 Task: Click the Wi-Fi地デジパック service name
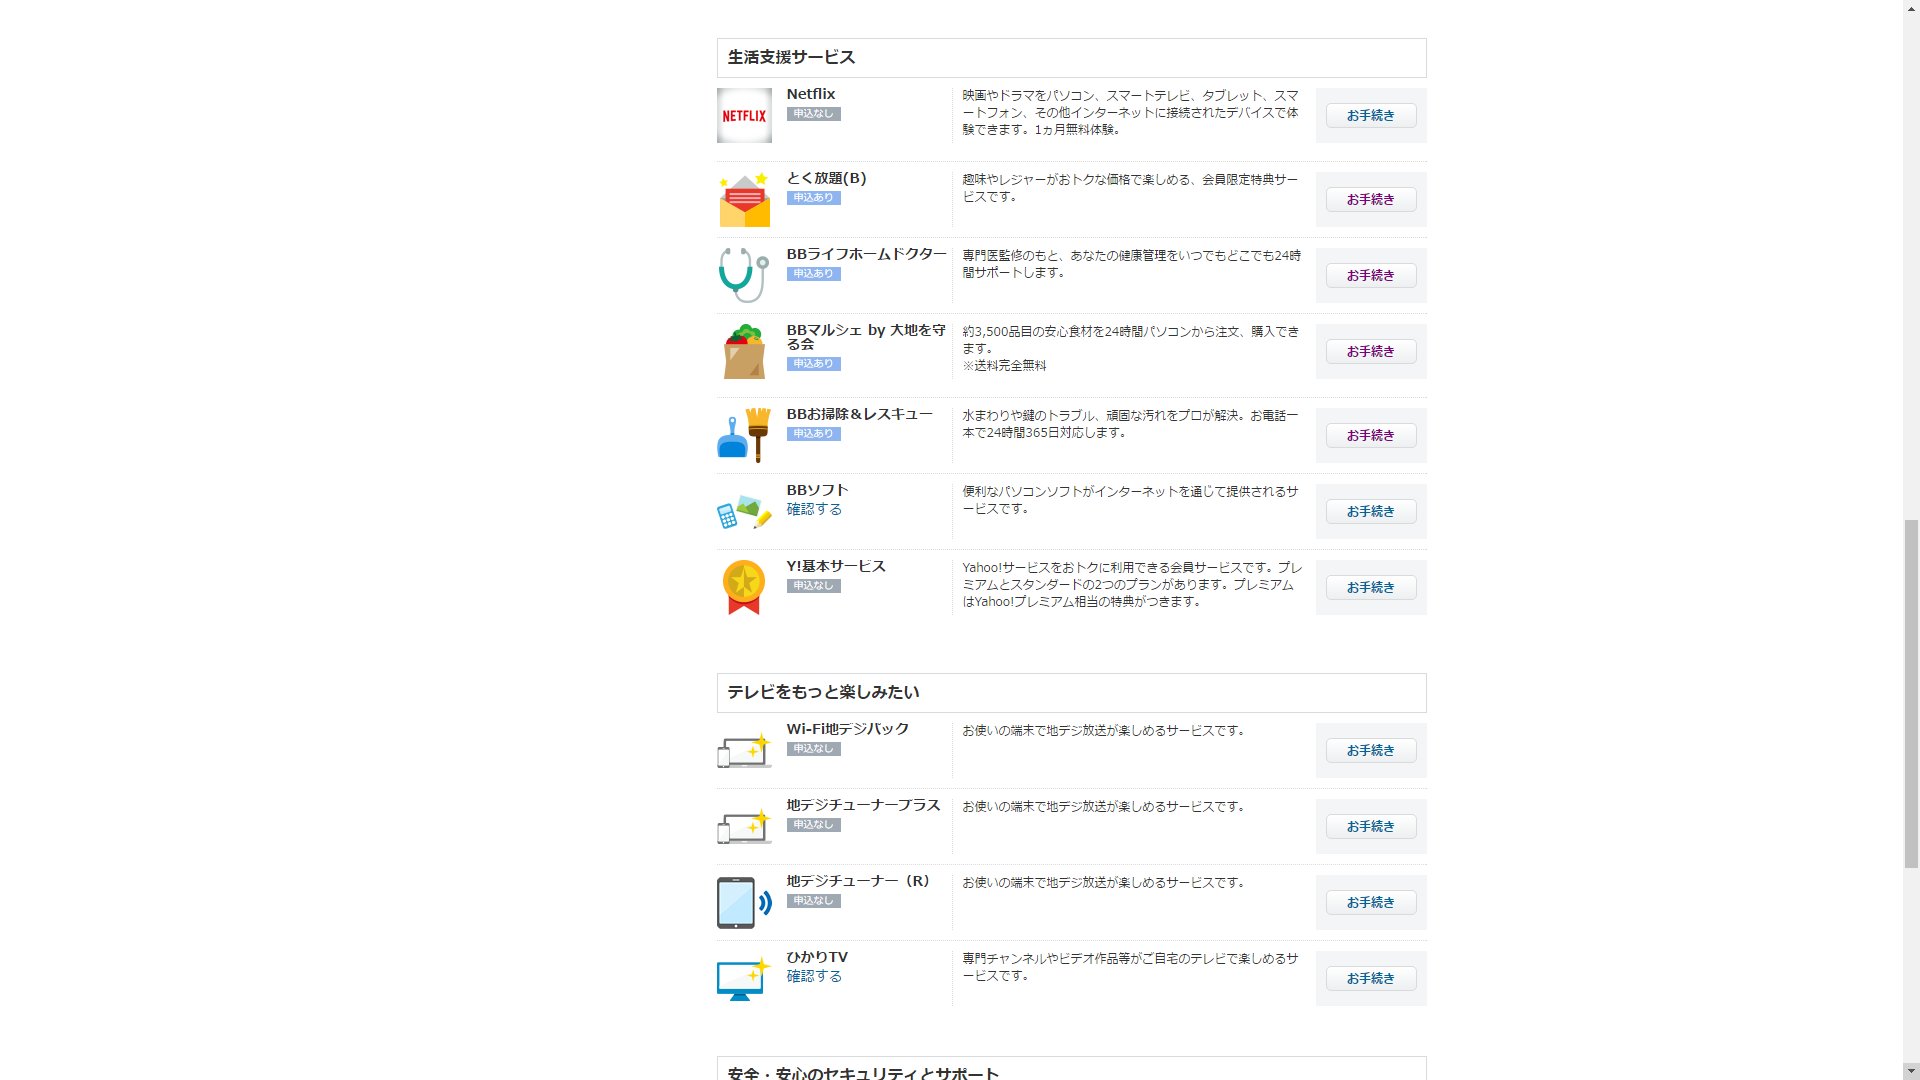848,729
